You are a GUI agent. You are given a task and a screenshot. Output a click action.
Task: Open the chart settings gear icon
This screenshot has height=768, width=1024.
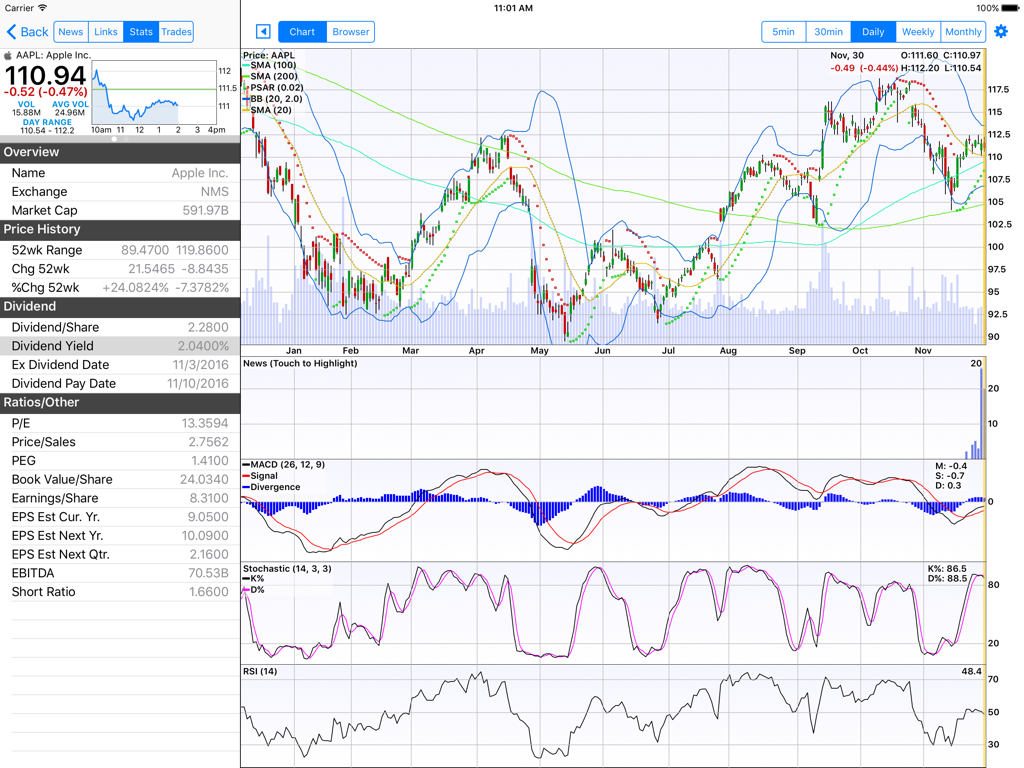tap(1001, 31)
